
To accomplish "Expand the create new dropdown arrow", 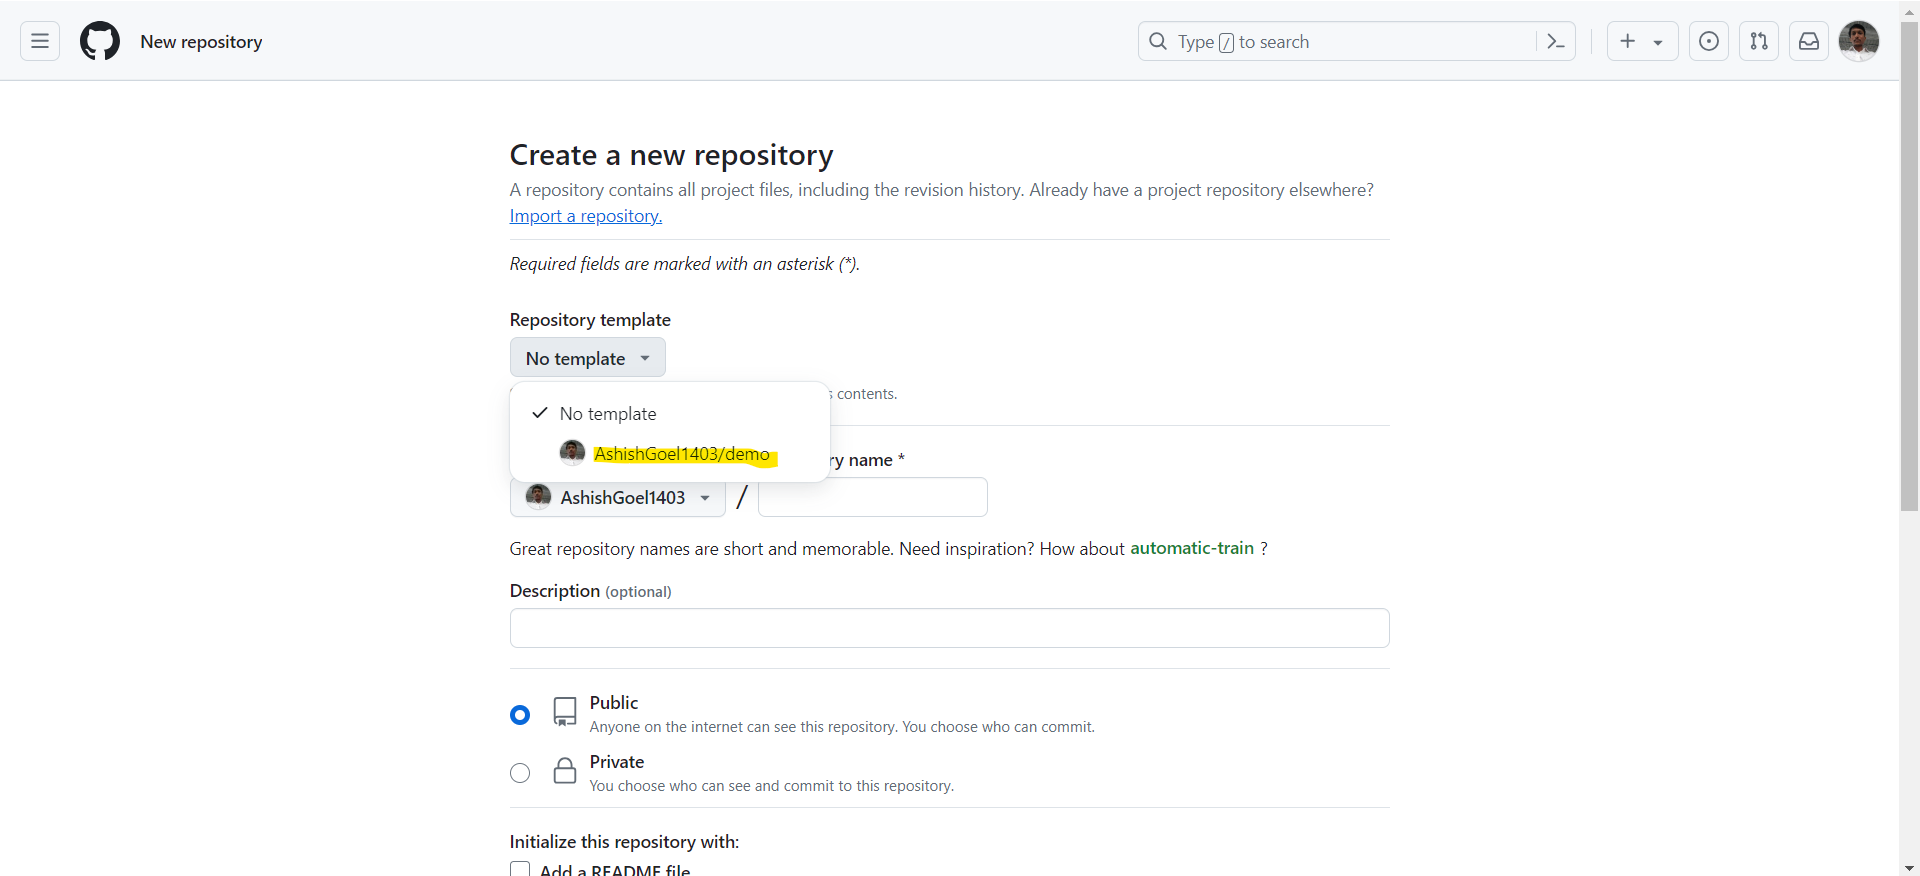I will pyautogui.click(x=1658, y=42).
